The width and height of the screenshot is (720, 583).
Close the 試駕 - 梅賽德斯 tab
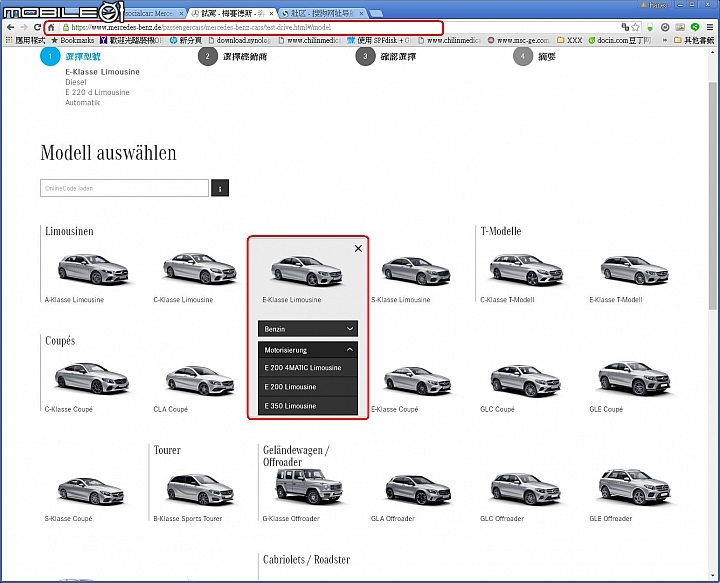(x=271, y=13)
